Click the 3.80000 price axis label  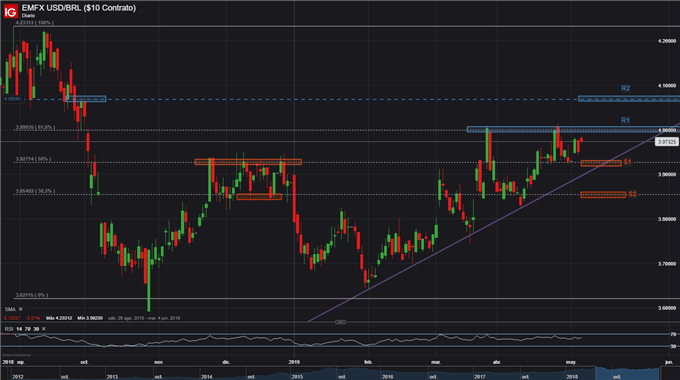click(x=667, y=219)
